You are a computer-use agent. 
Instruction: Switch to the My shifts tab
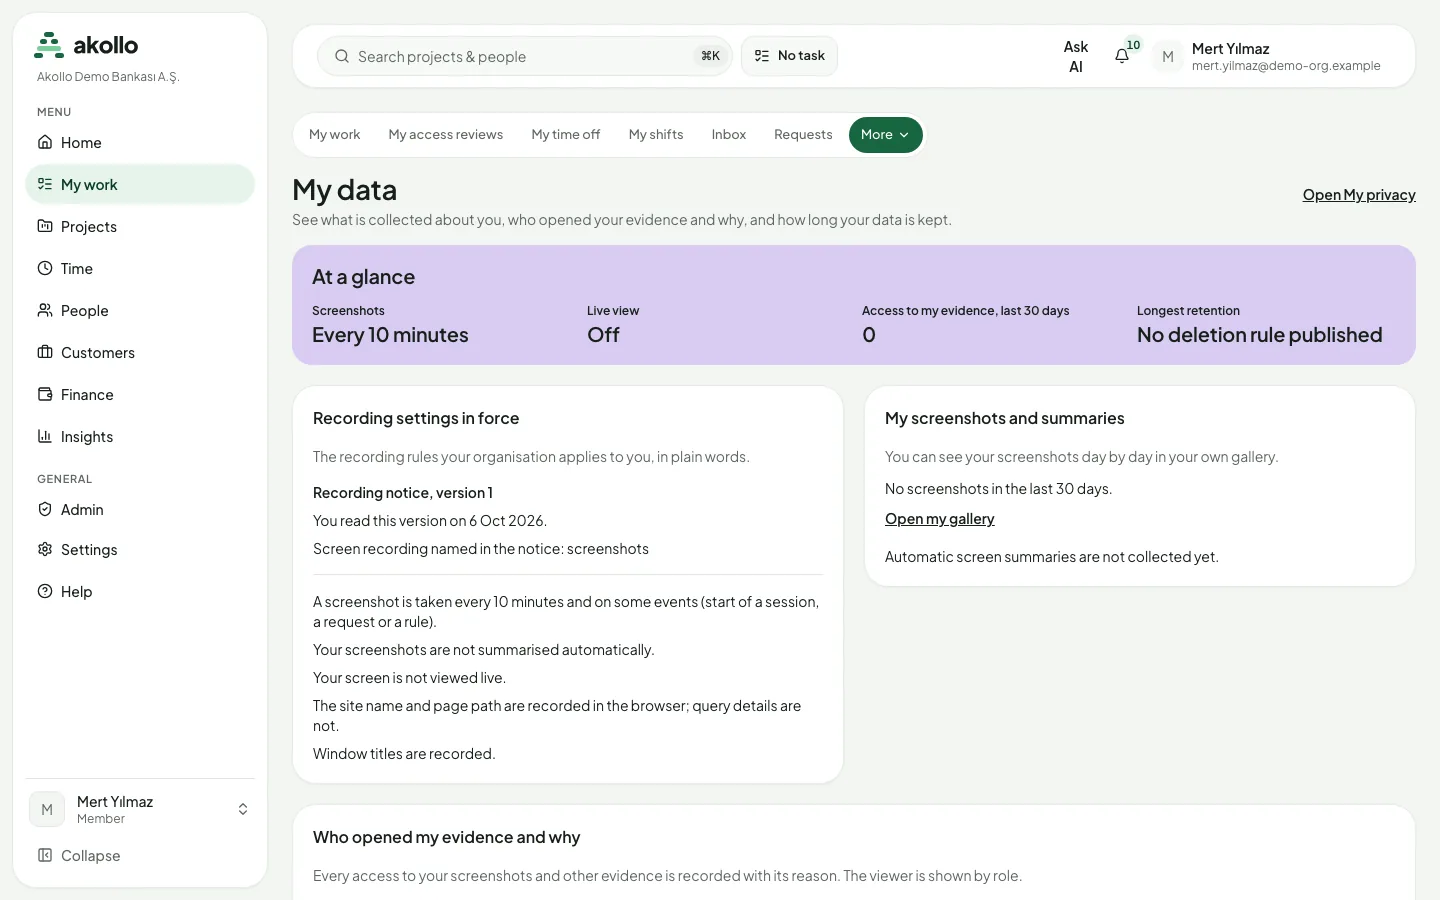pos(656,135)
